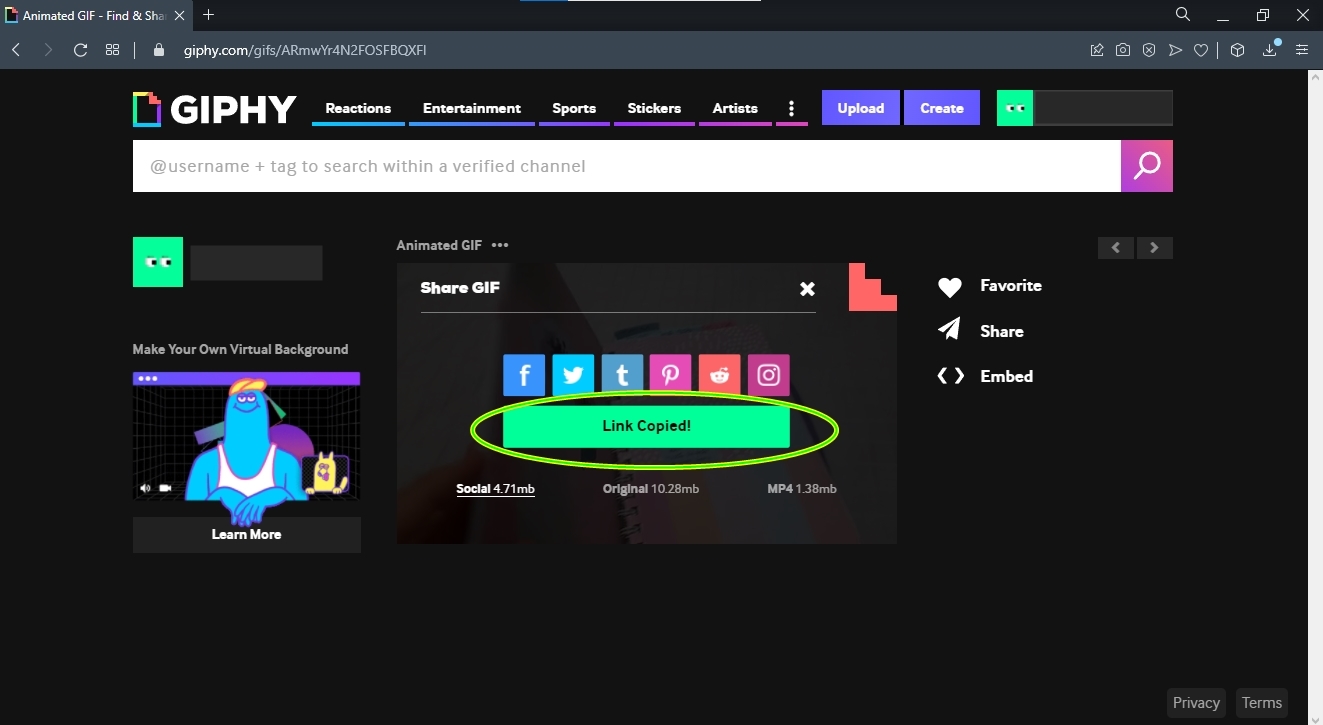The width and height of the screenshot is (1323, 725).
Task: Select Social 4.71mb size option
Action: [495, 489]
